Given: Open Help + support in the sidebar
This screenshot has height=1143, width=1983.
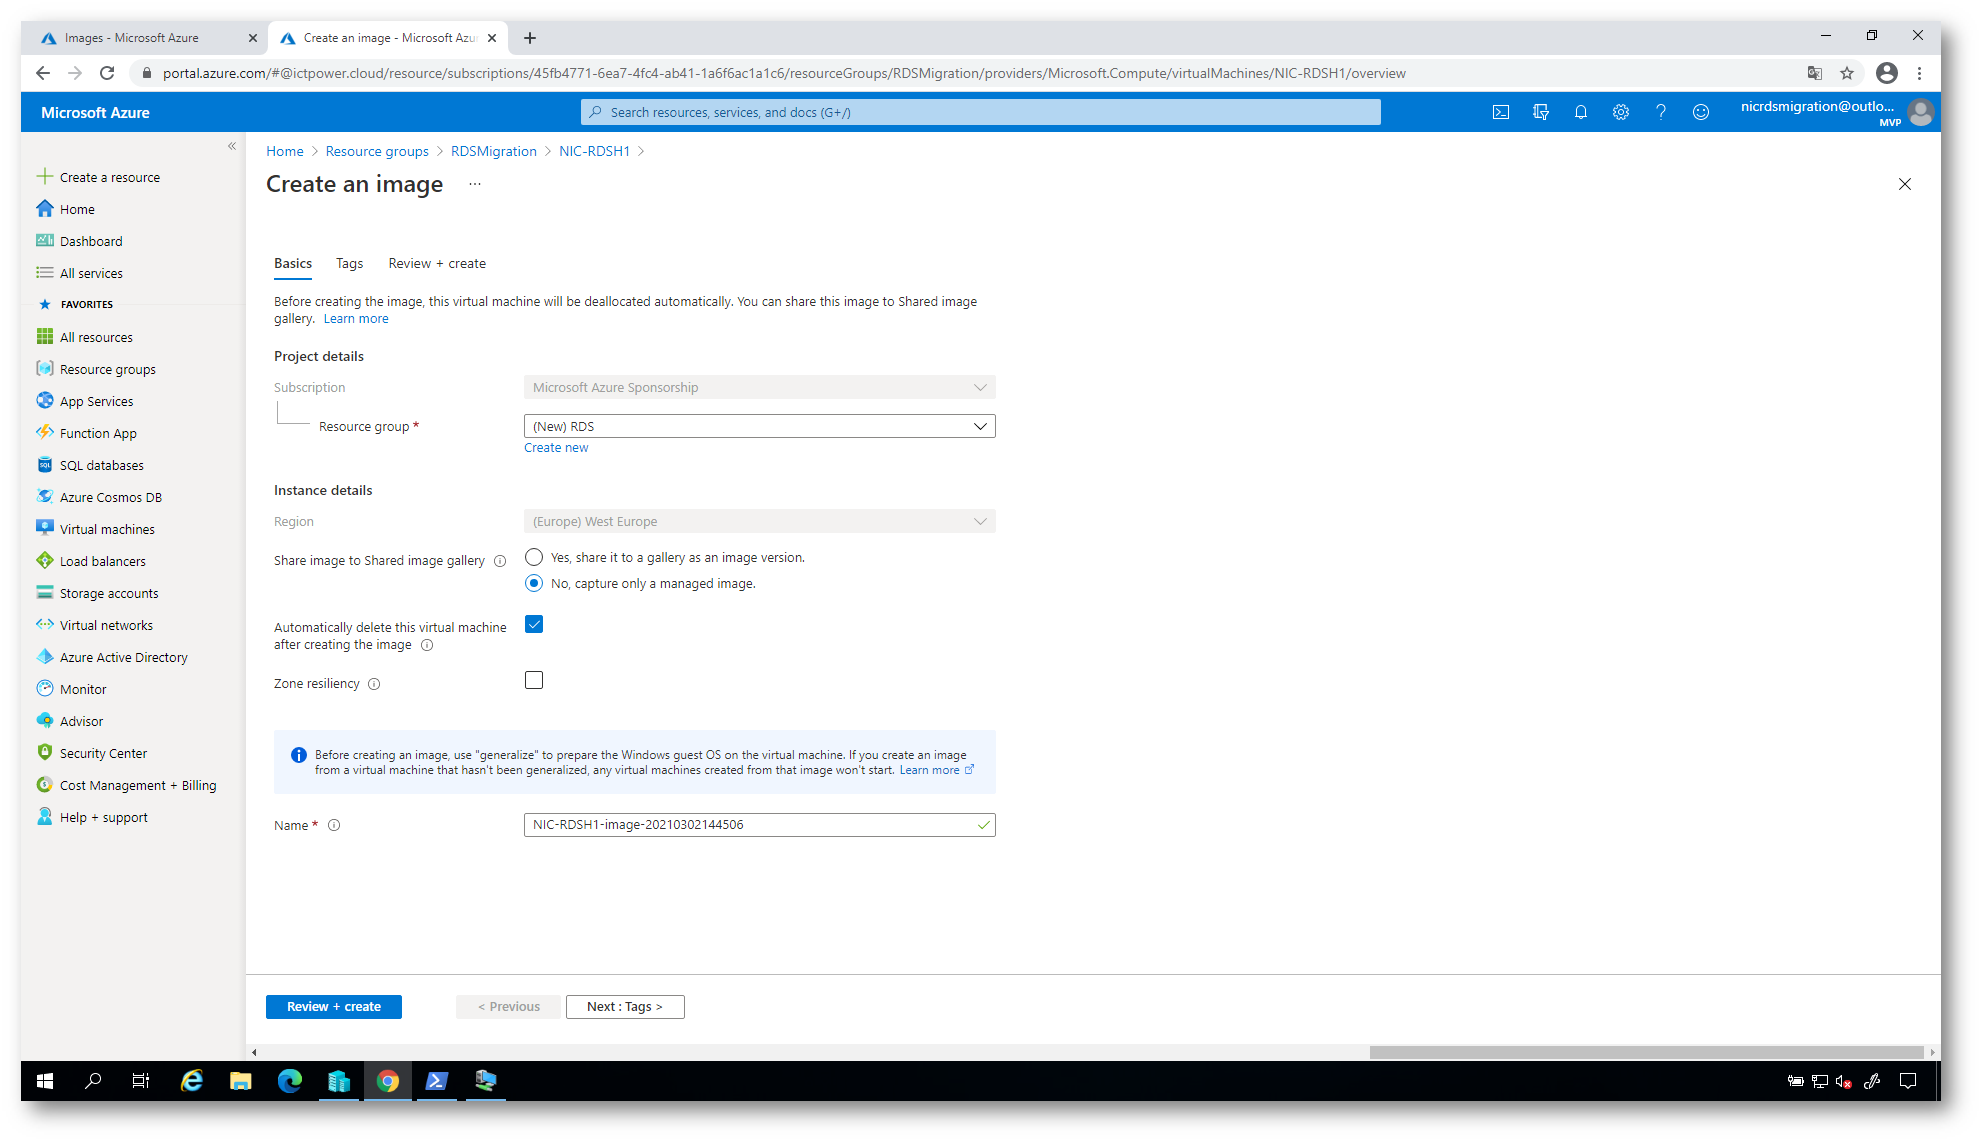Looking at the screenshot, I should (103, 817).
